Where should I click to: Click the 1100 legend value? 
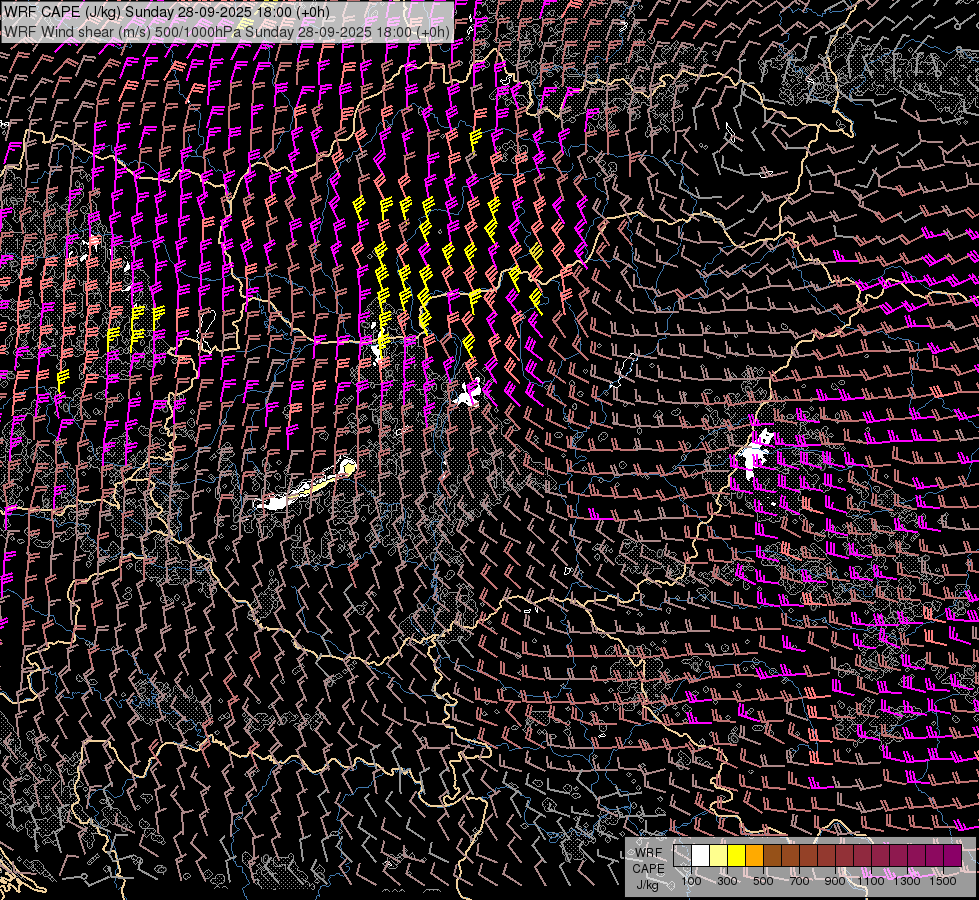871,881
